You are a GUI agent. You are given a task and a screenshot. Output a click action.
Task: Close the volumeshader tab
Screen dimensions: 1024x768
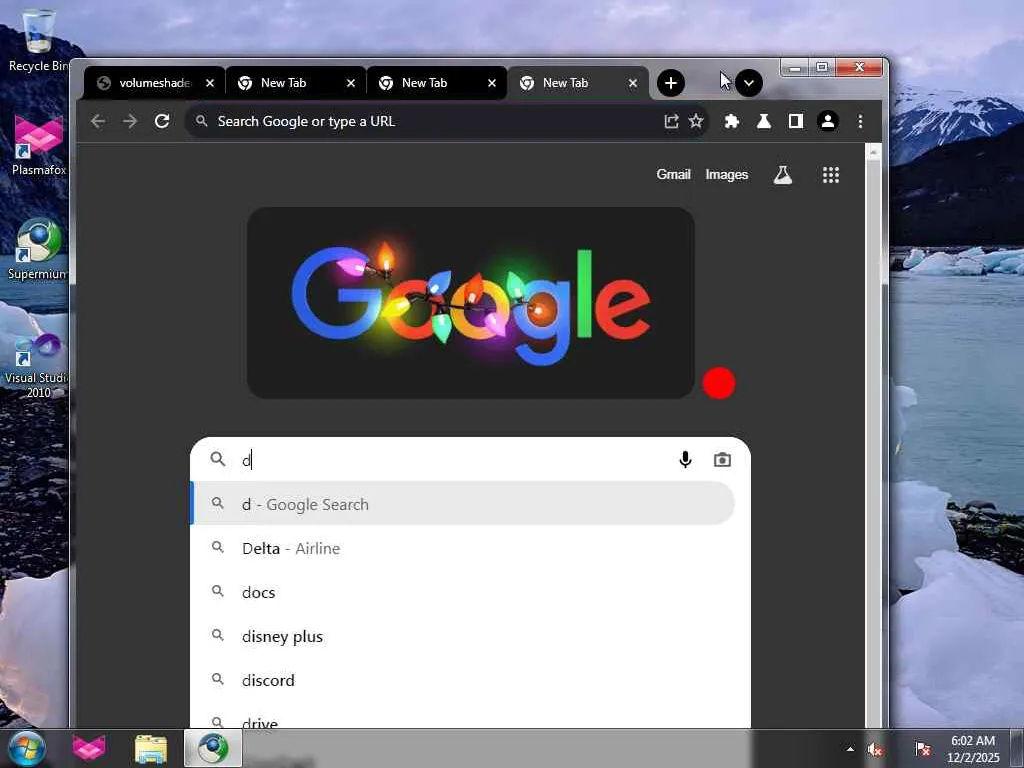(x=210, y=83)
